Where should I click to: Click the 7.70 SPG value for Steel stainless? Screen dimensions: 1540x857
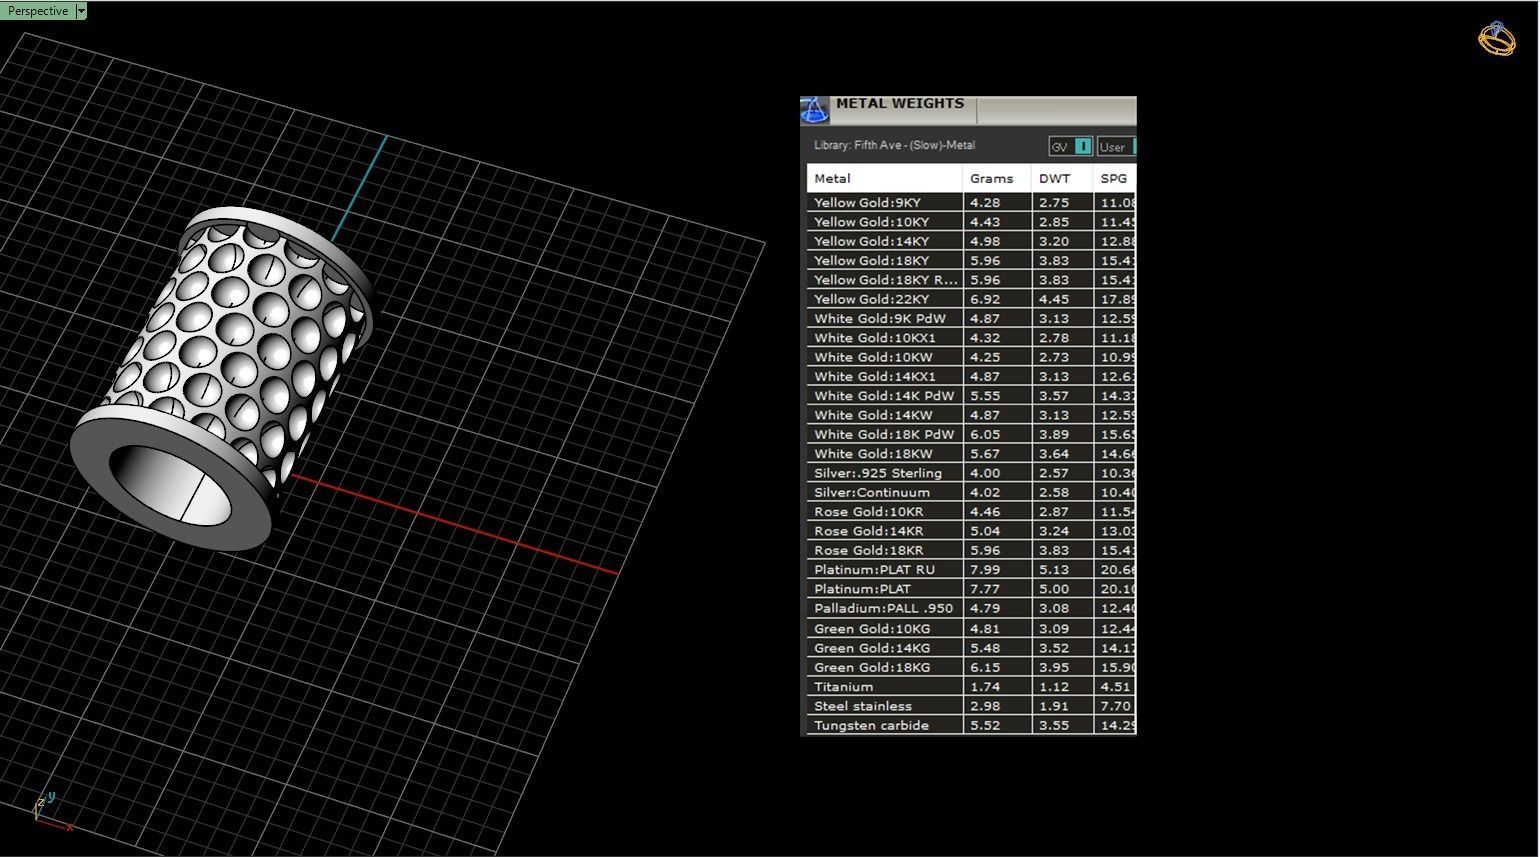click(1115, 706)
